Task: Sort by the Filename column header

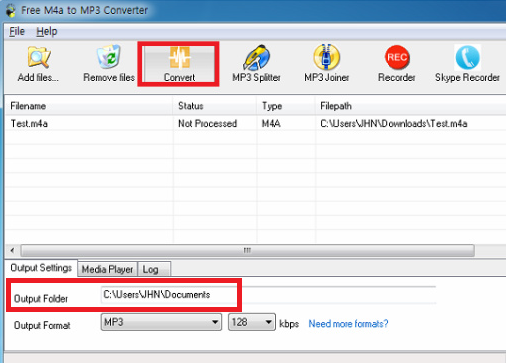Action: click(x=89, y=106)
